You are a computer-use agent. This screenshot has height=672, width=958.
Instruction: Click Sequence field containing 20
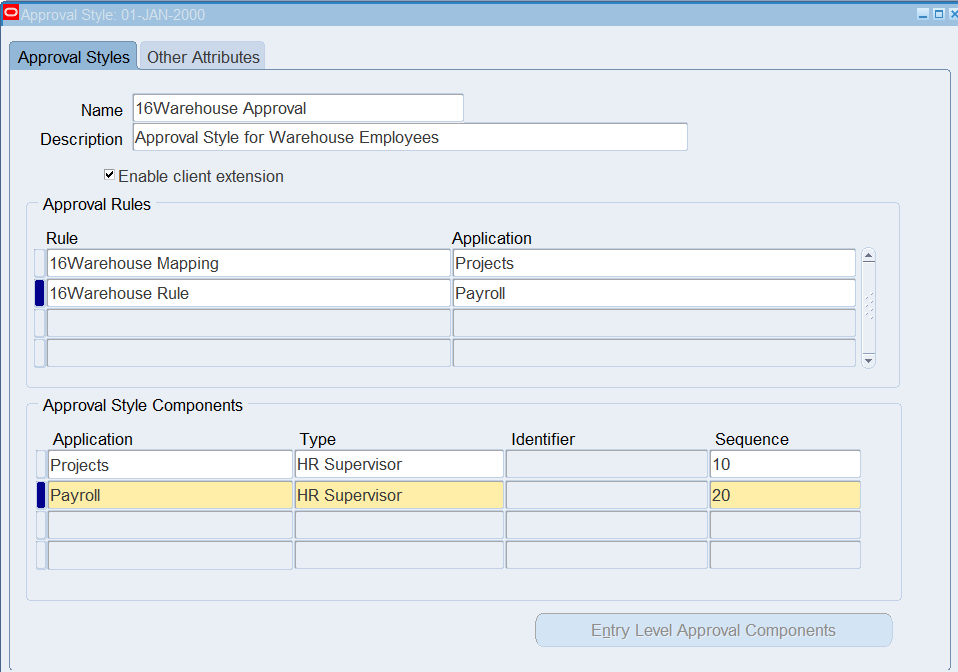point(784,495)
